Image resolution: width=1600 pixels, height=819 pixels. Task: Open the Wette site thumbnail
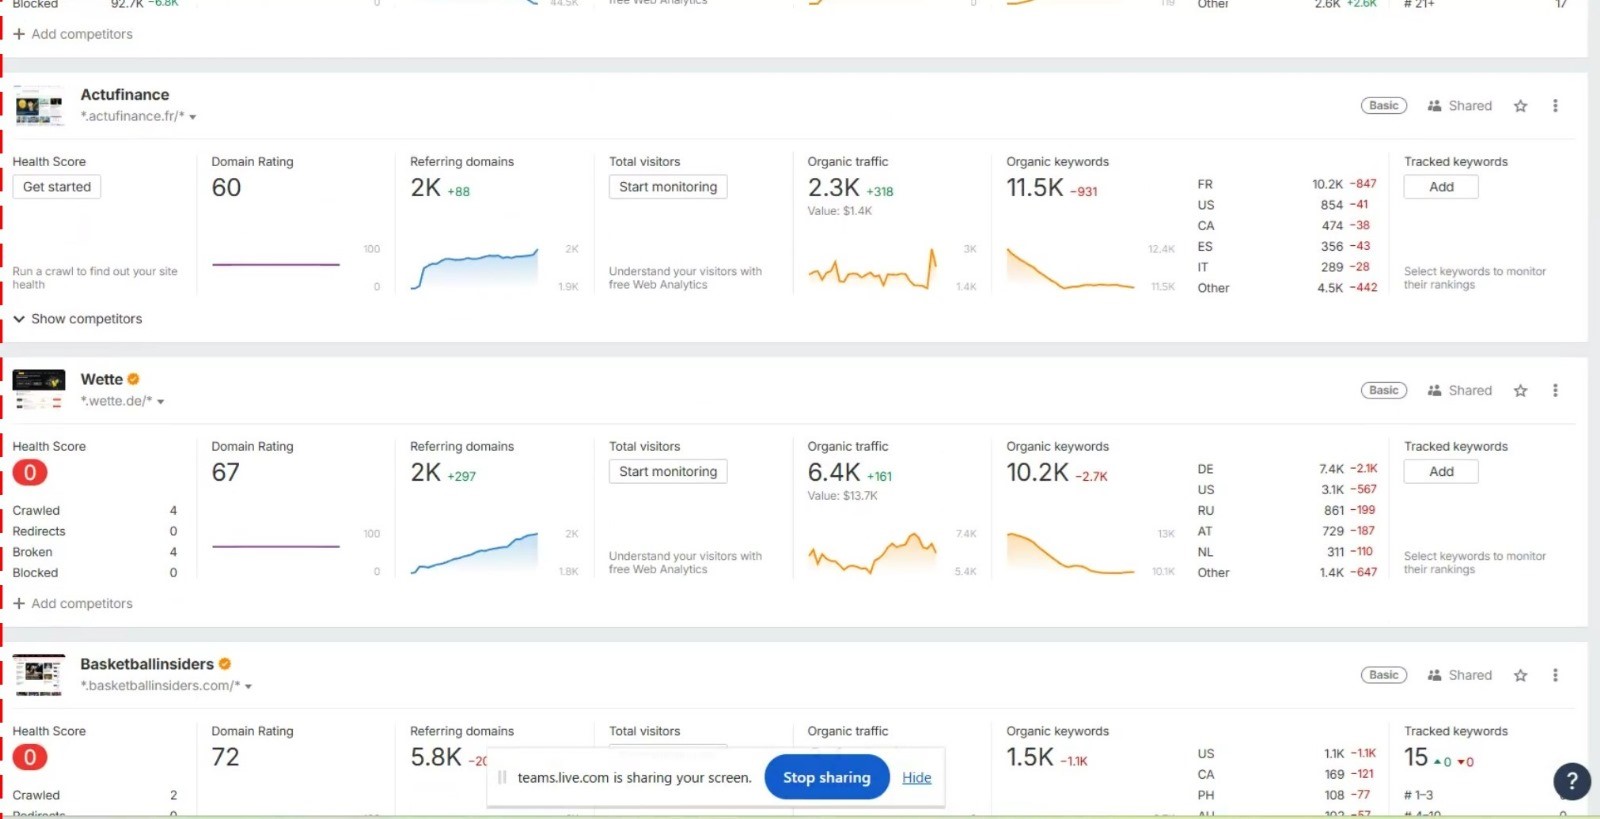[39, 390]
